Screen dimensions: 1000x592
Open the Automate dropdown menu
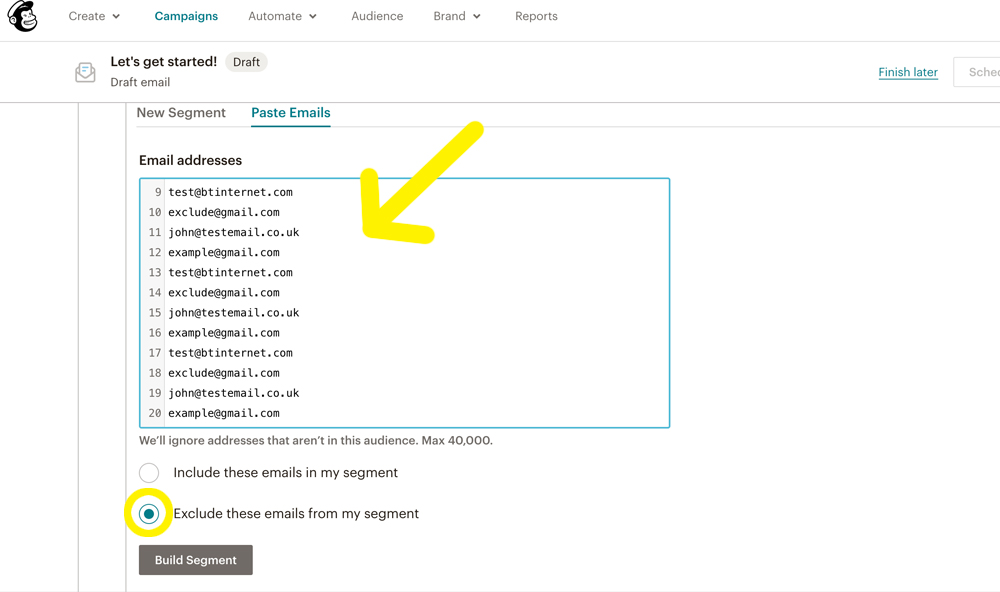(x=283, y=16)
